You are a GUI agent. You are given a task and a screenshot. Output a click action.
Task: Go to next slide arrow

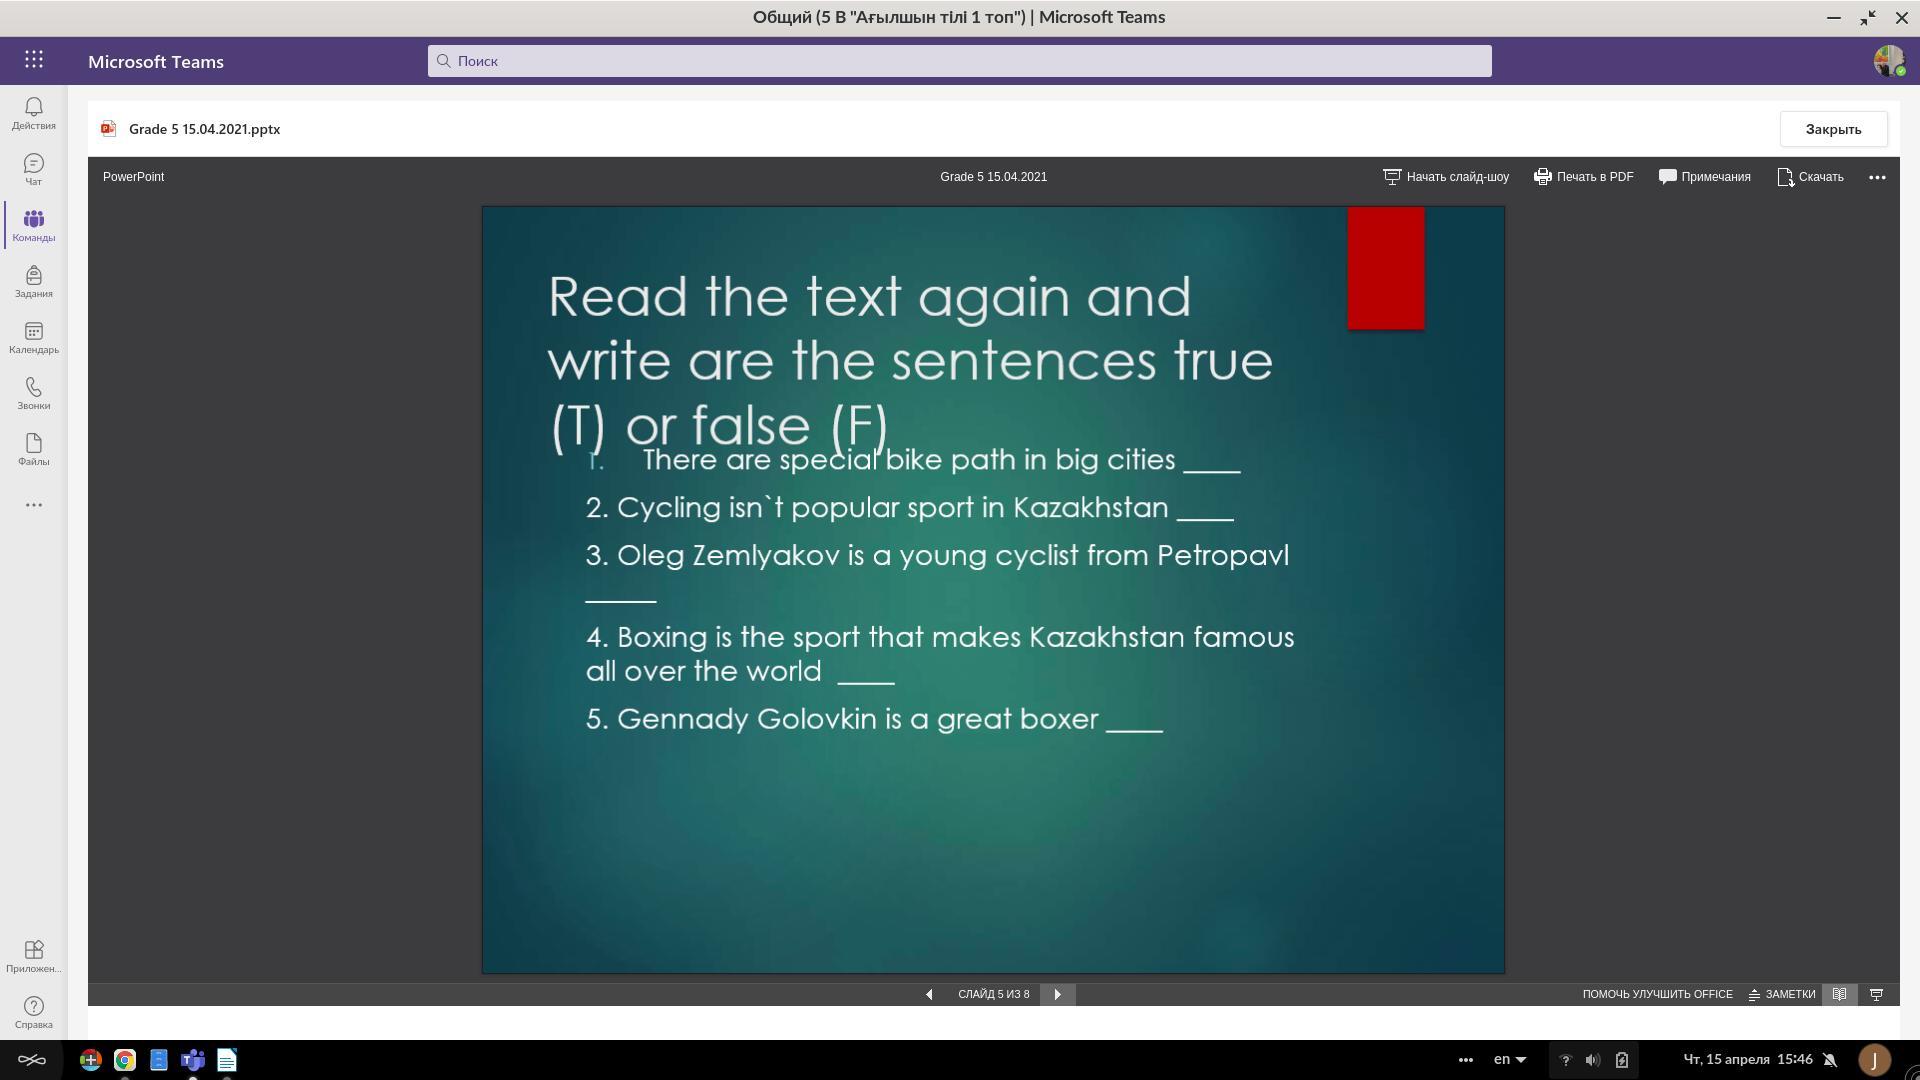click(1057, 994)
